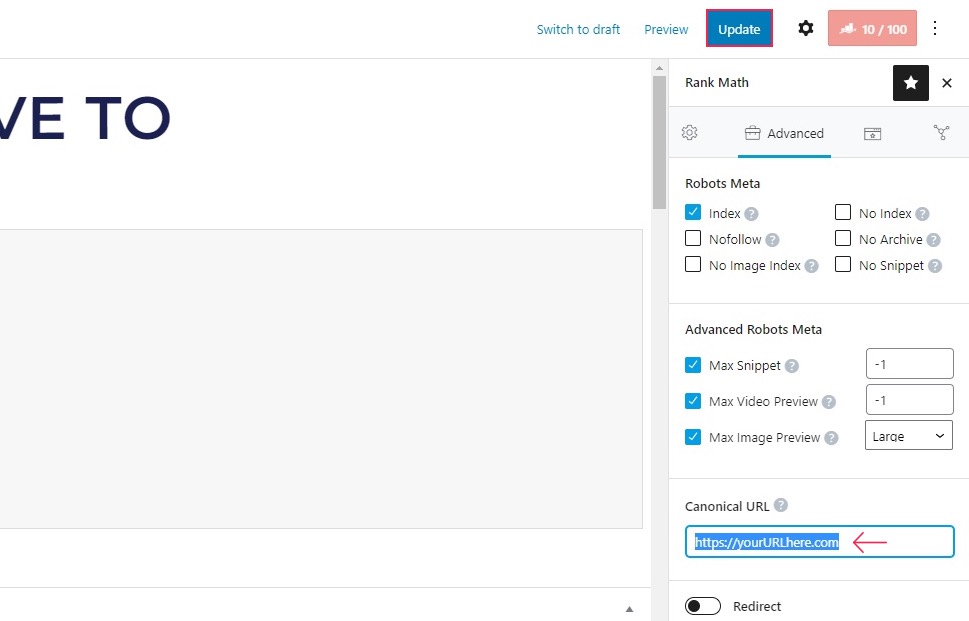Image resolution: width=969 pixels, height=621 pixels.
Task: Open the three-dot options menu
Action: (935, 28)
